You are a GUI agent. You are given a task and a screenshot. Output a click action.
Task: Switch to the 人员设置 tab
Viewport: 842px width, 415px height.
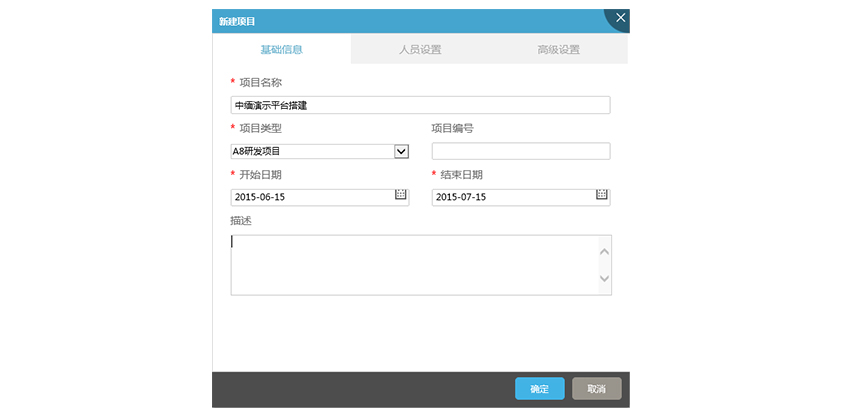(420, 49)
